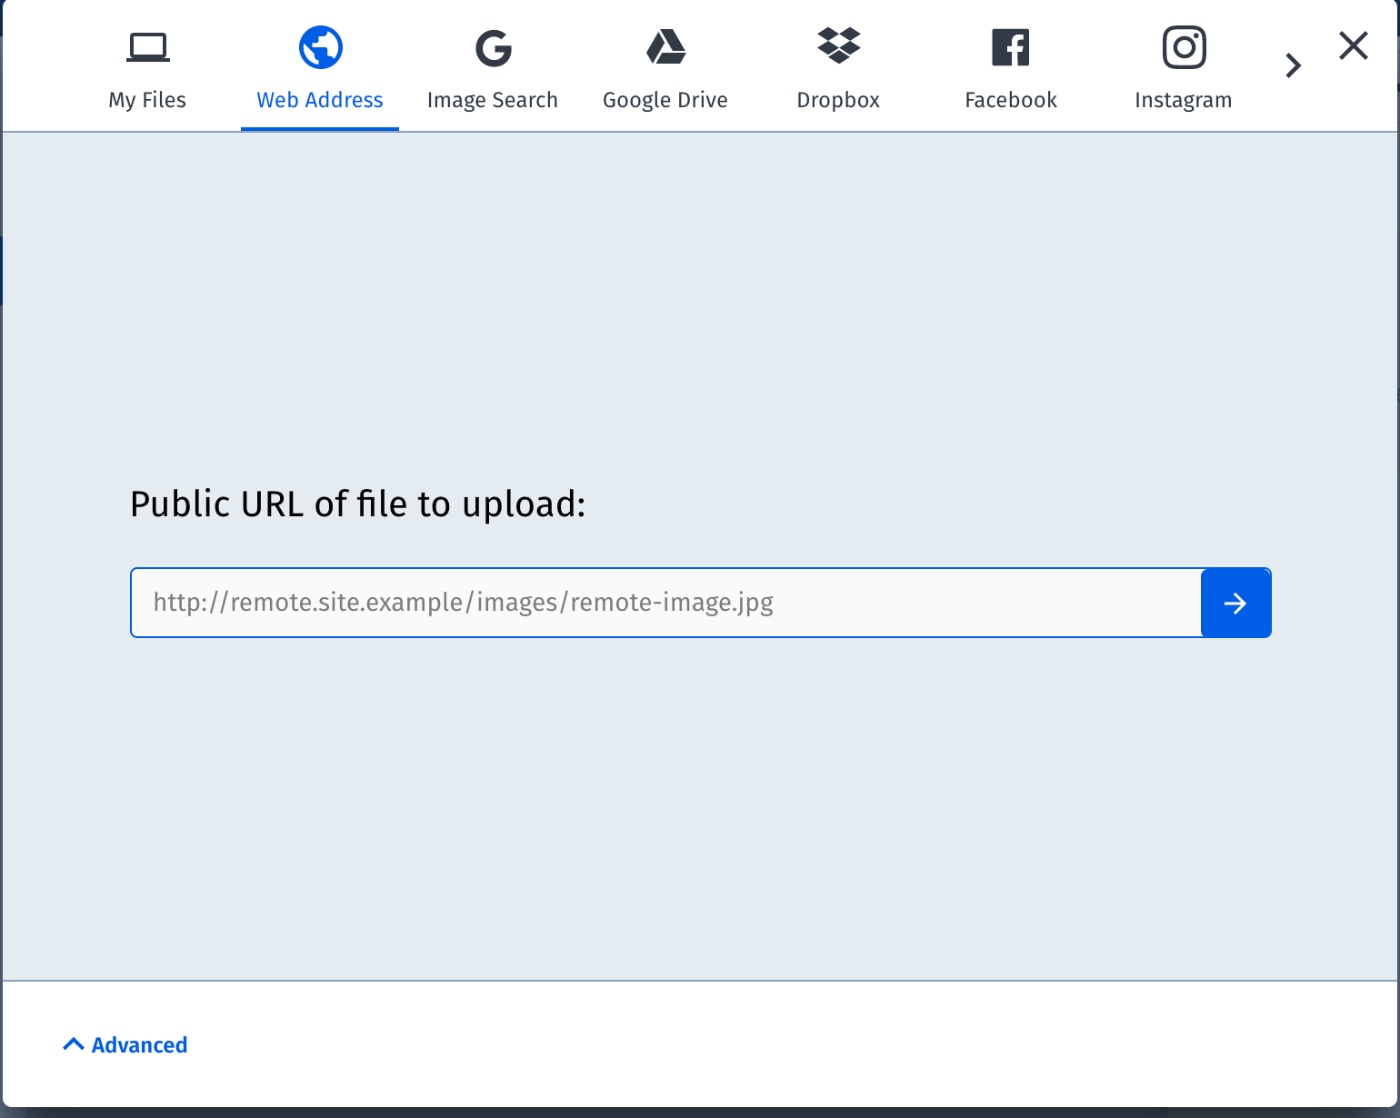Switch to the Google Drive tab label

pos(665,100)
